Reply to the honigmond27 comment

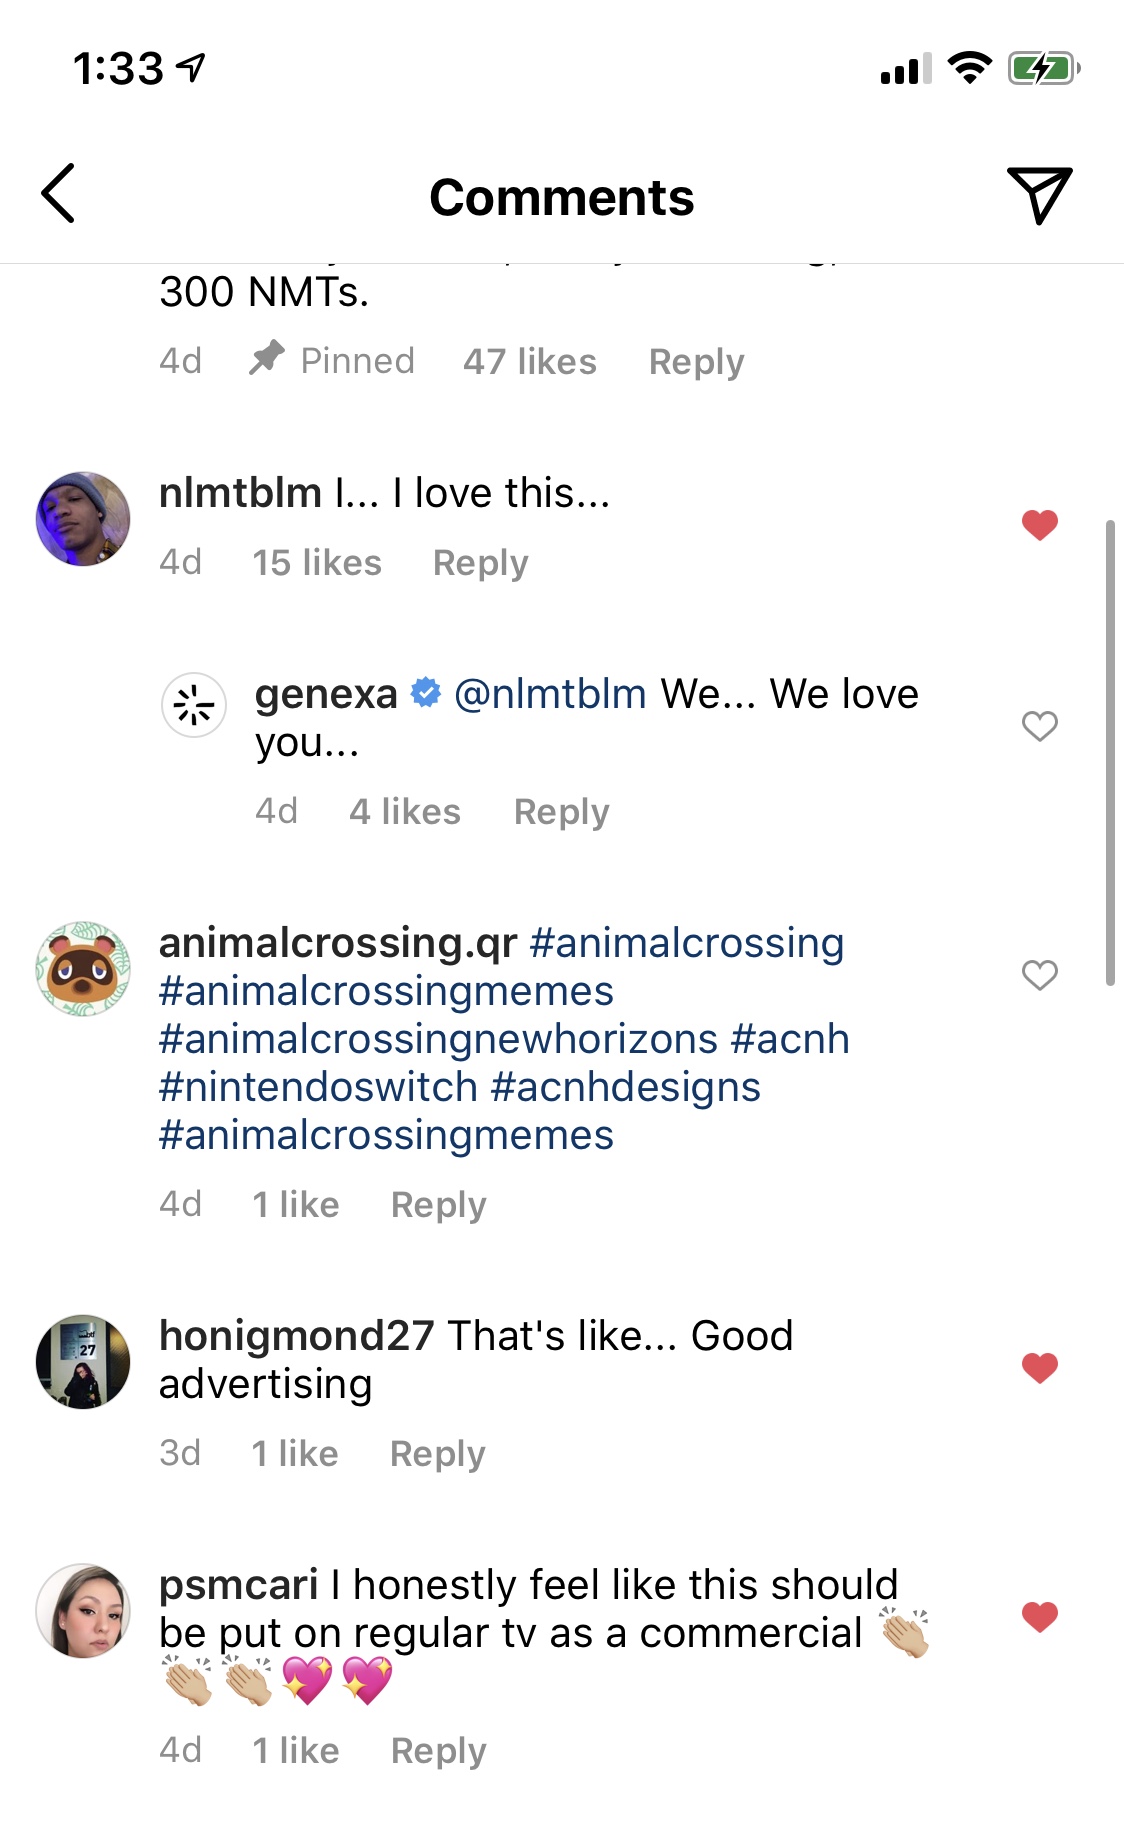coord(437,1454)
